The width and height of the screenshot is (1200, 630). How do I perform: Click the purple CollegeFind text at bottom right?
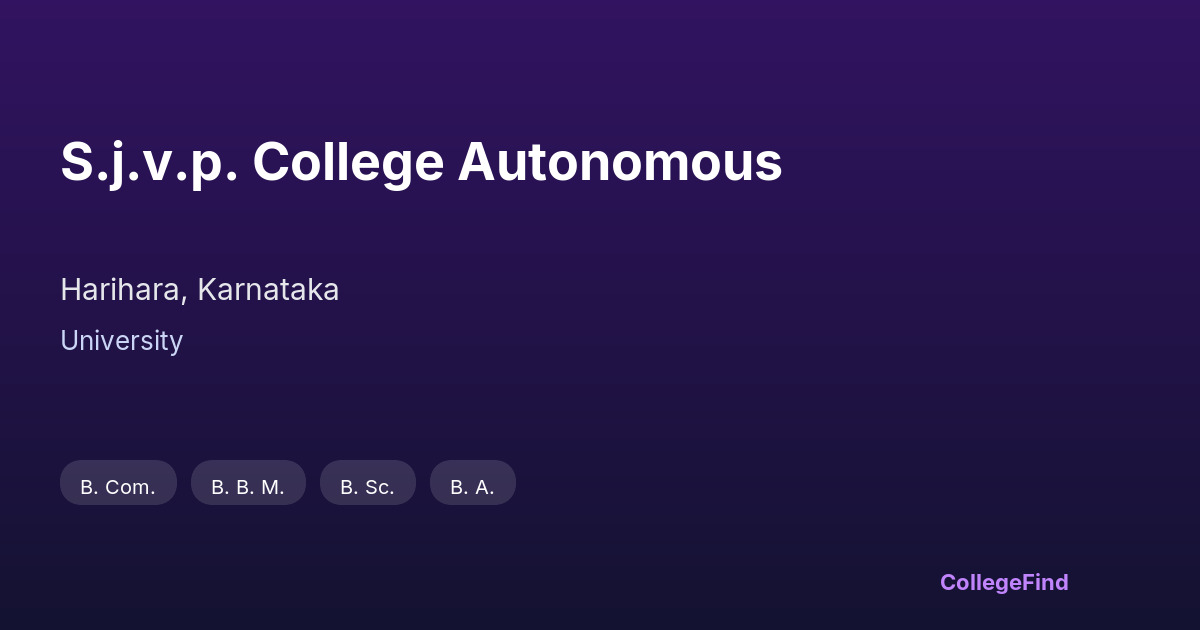pyautogui.click(x=1003, y=582)
